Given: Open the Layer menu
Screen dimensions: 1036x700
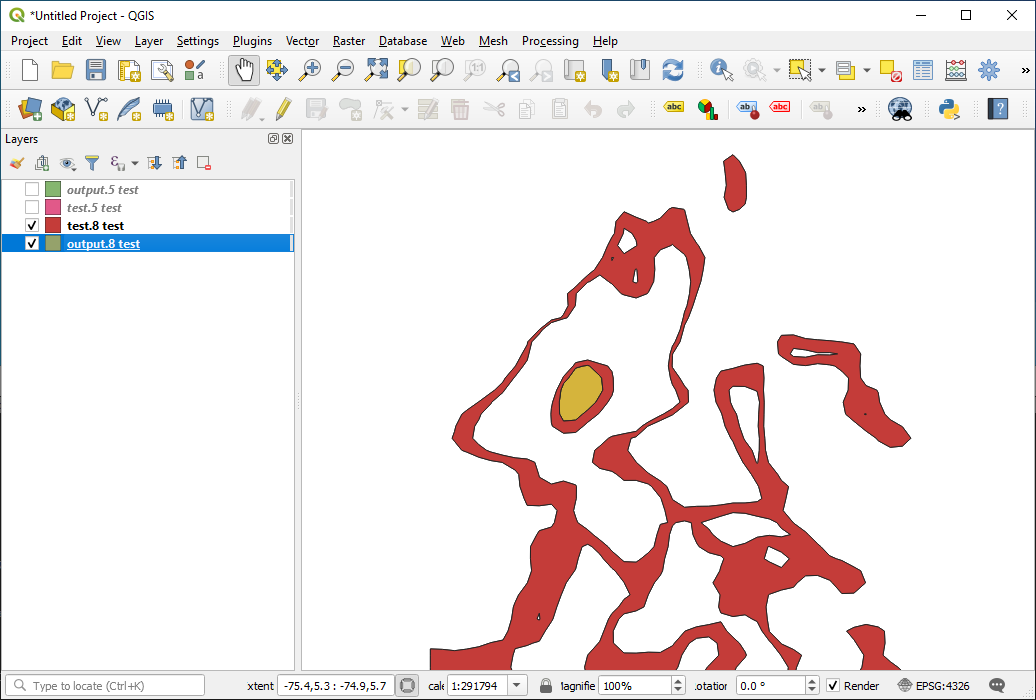Looking at the screenshot, I should coord(149,41).
